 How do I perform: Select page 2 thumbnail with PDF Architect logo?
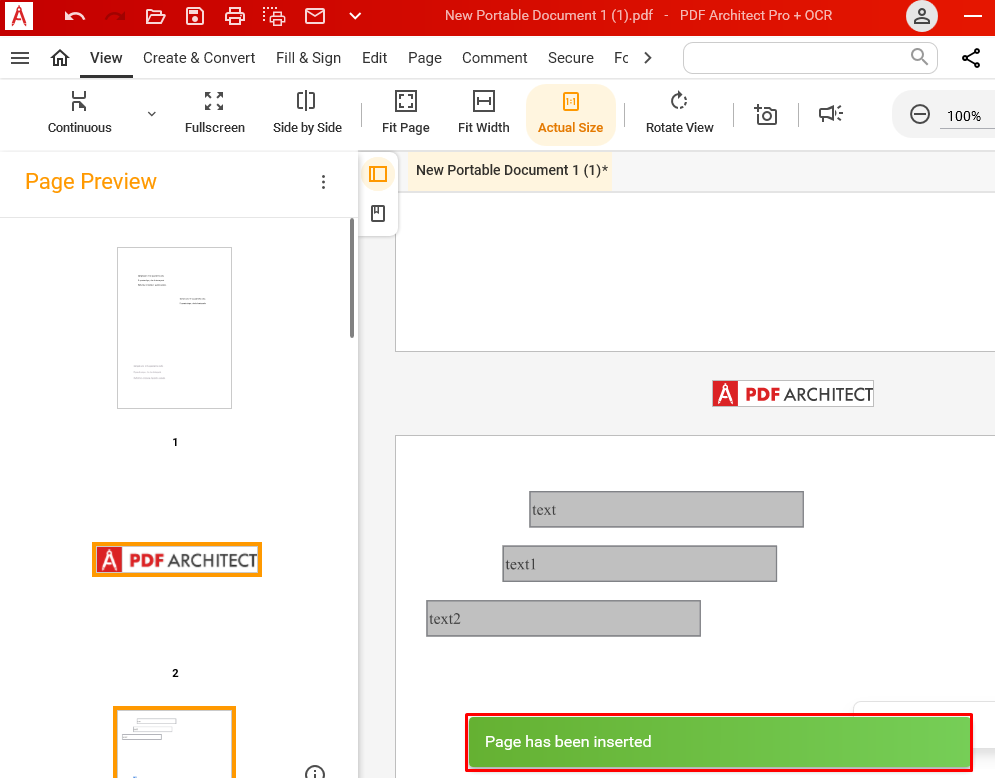pos(177,560)
